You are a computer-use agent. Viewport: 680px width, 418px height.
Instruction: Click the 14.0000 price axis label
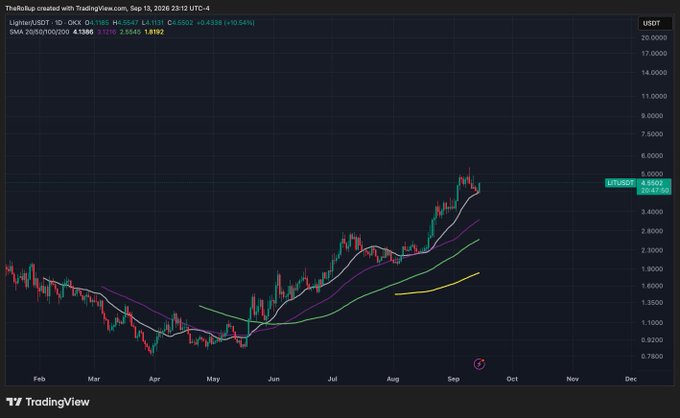[654, 72]
